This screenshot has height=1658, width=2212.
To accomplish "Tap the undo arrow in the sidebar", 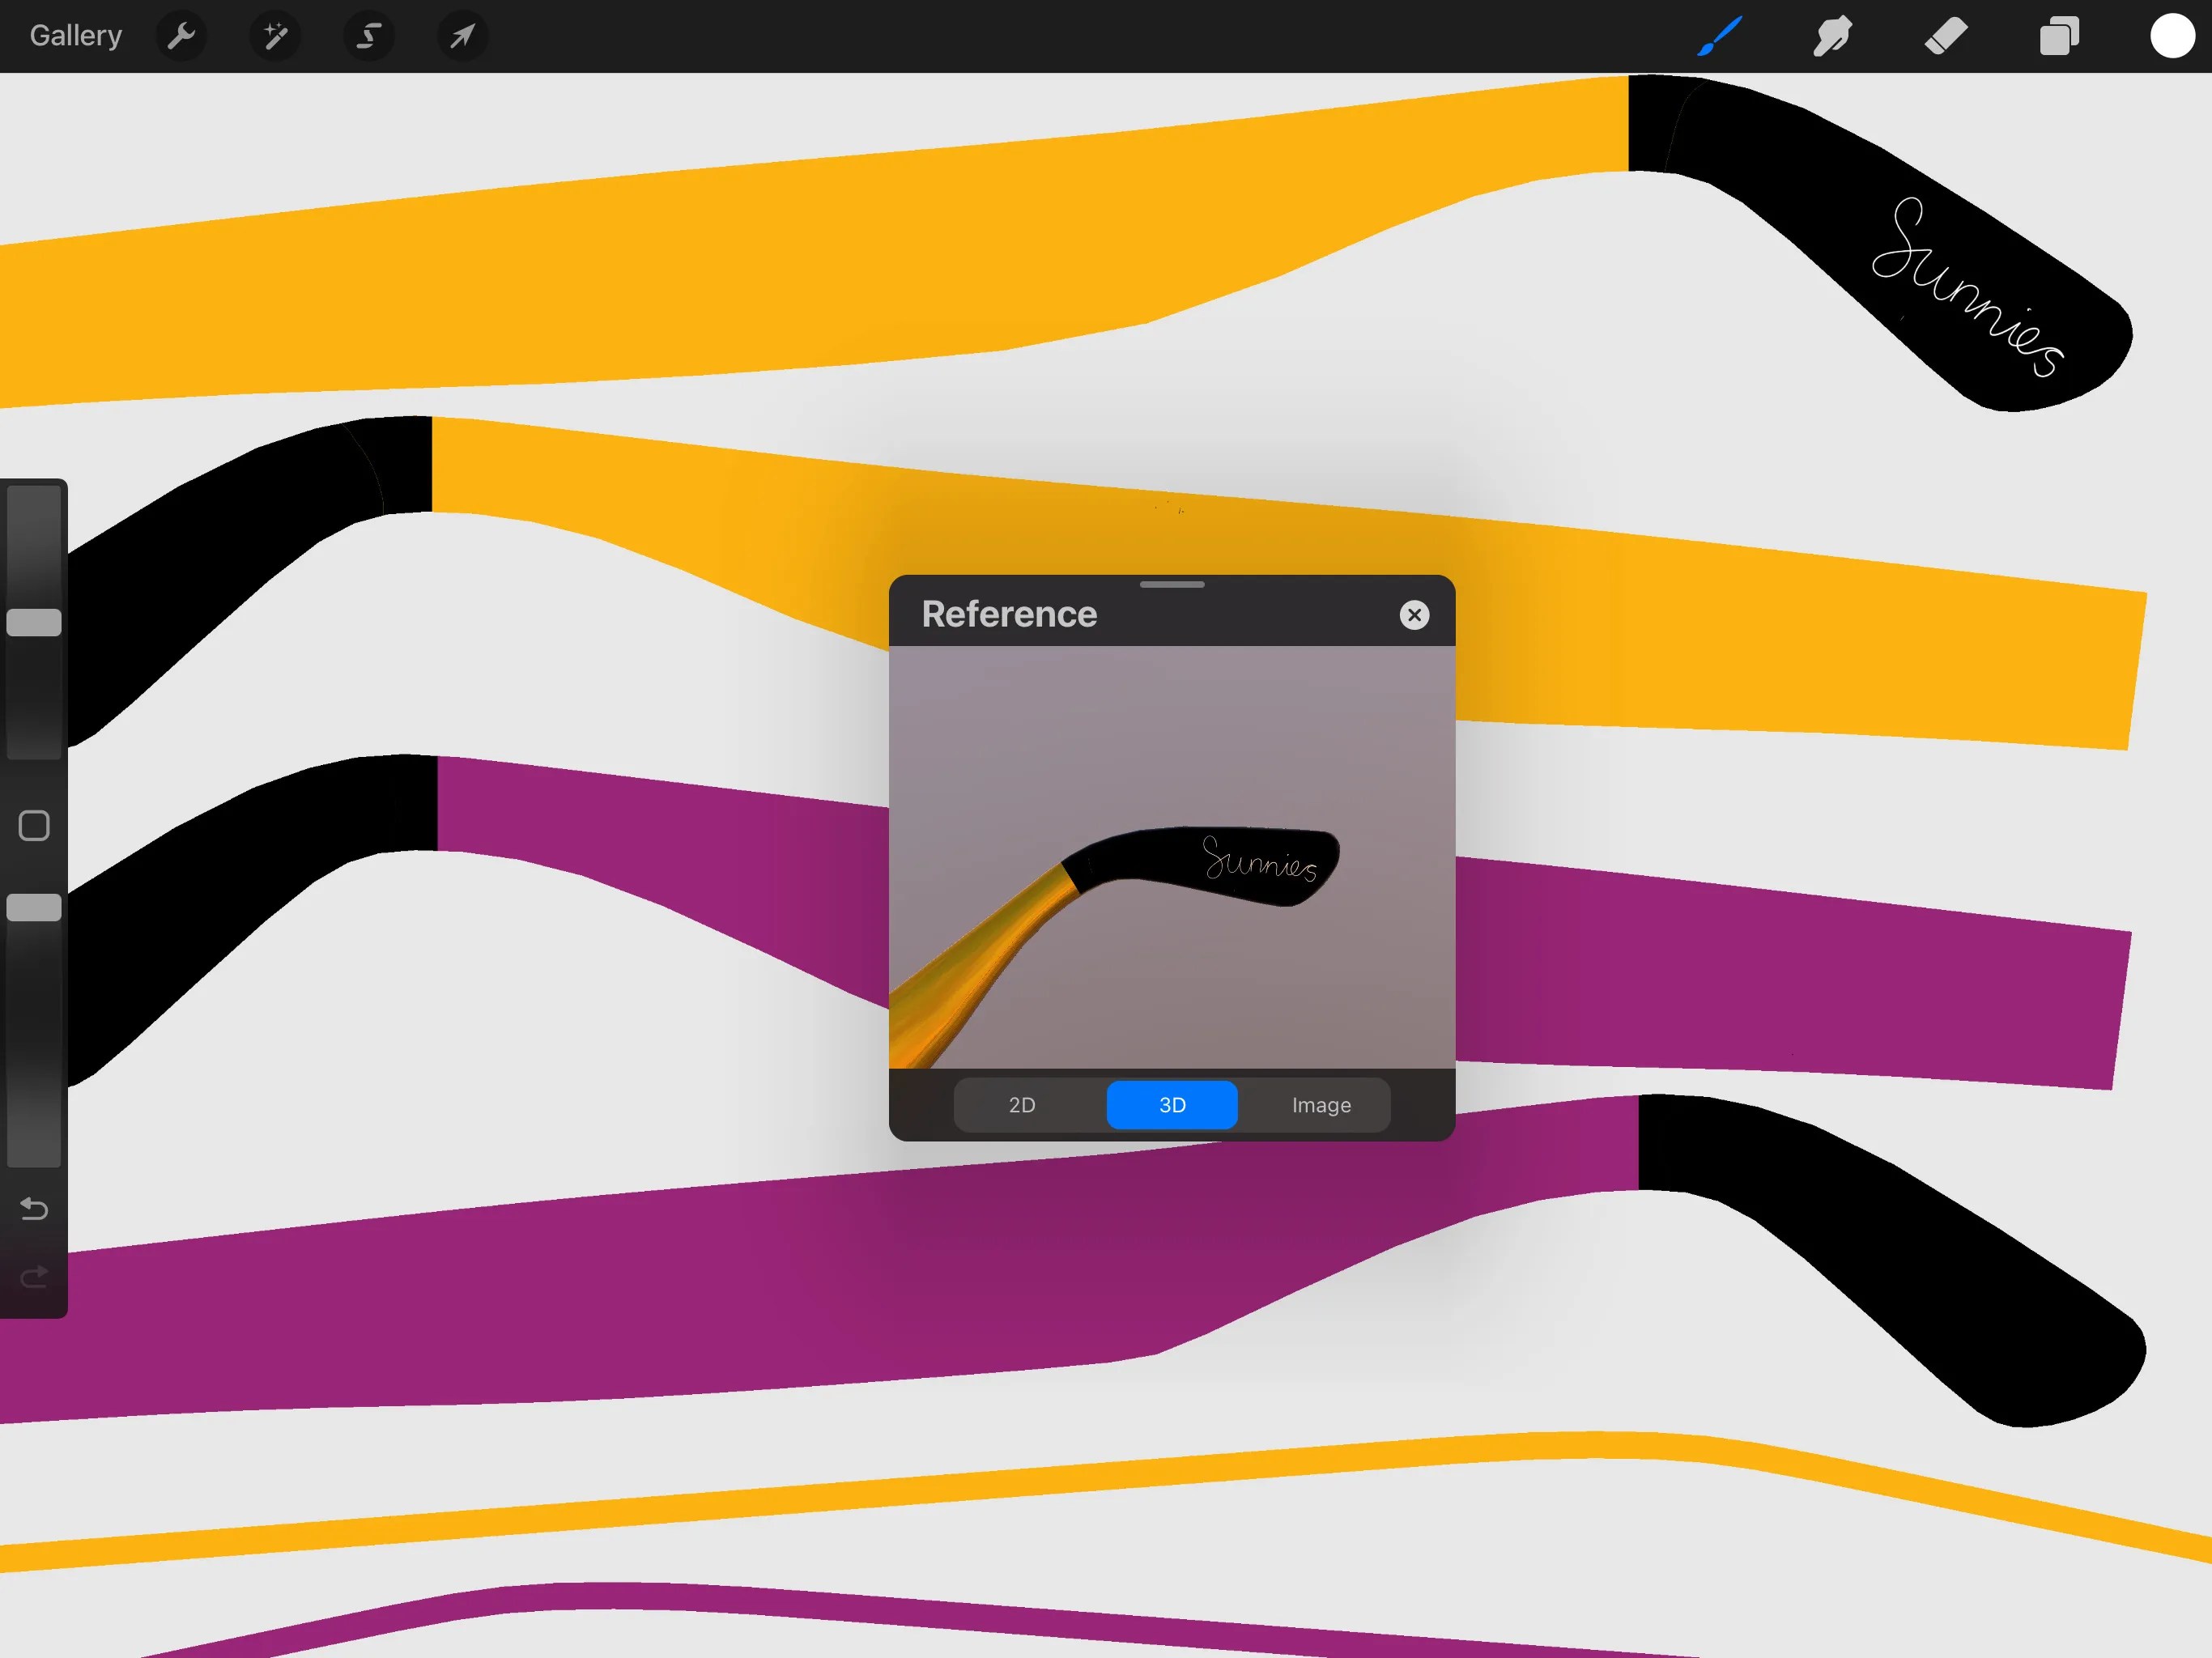I will pyautogui.click(x=33, y=1209).
